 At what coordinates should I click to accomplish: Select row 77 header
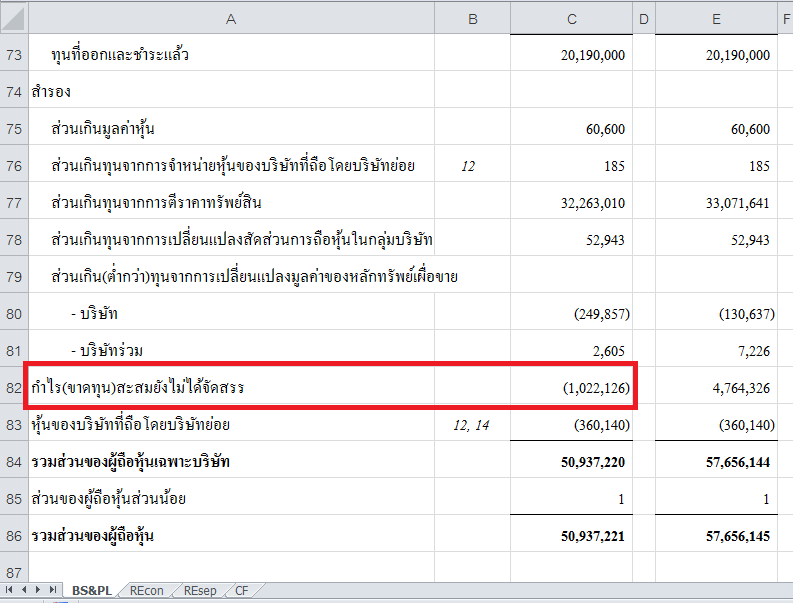[x=14, y=203]
